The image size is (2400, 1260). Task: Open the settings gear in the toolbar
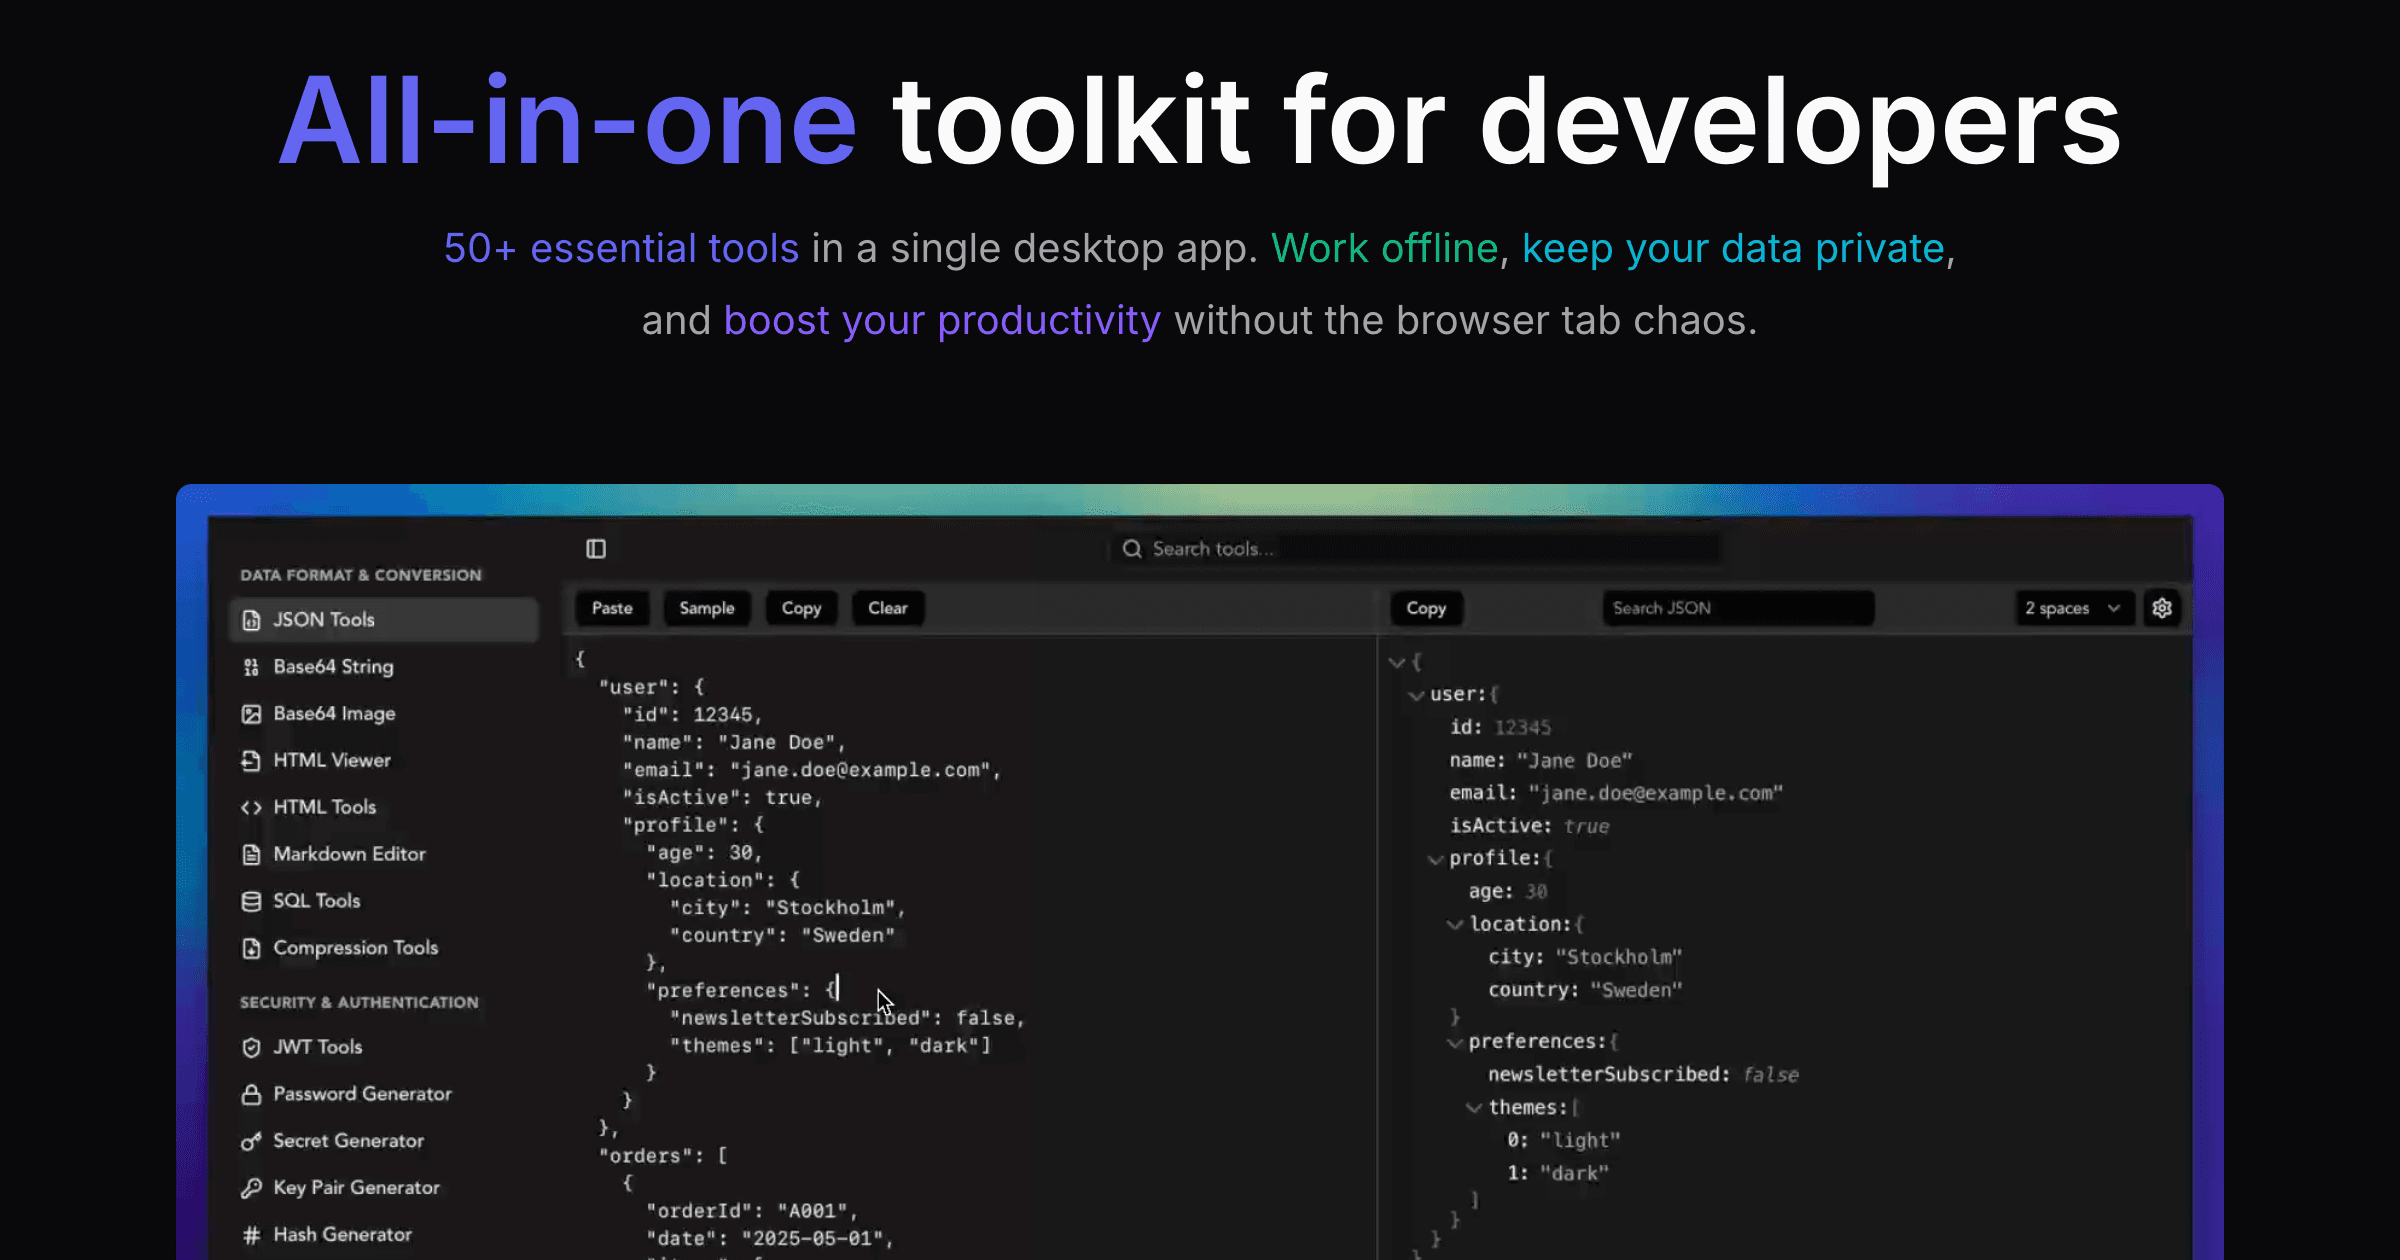tap(2162, 608)
